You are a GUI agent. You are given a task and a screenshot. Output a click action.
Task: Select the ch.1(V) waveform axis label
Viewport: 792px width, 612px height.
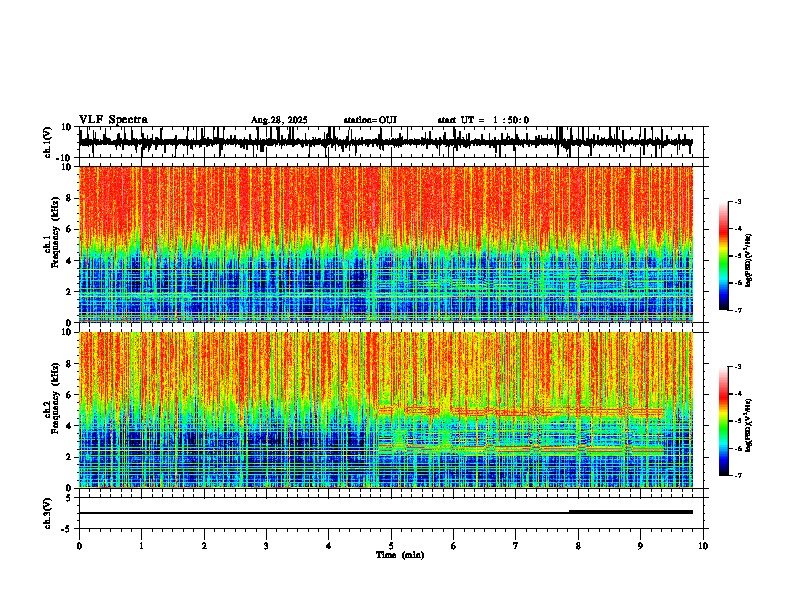(x=48, y=142)
